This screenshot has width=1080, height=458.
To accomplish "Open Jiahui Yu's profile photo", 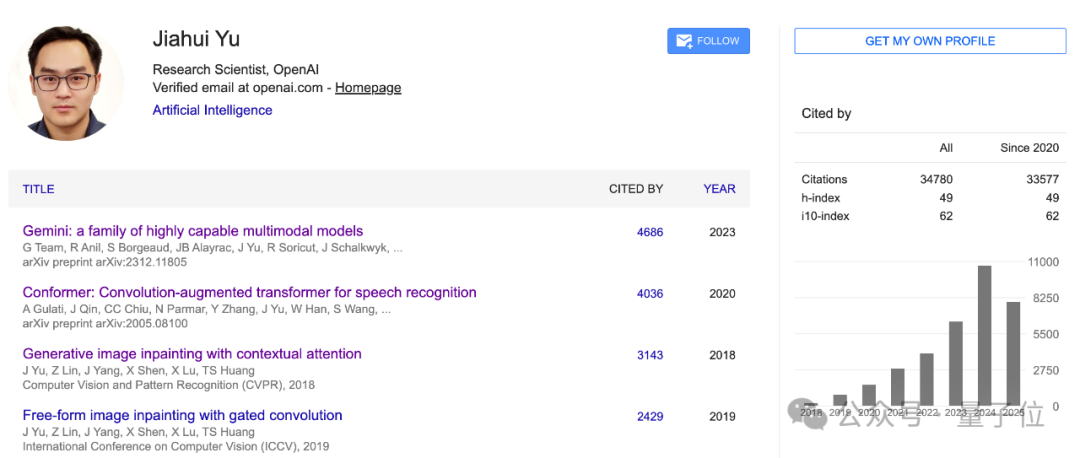I will tap(66, 82).
